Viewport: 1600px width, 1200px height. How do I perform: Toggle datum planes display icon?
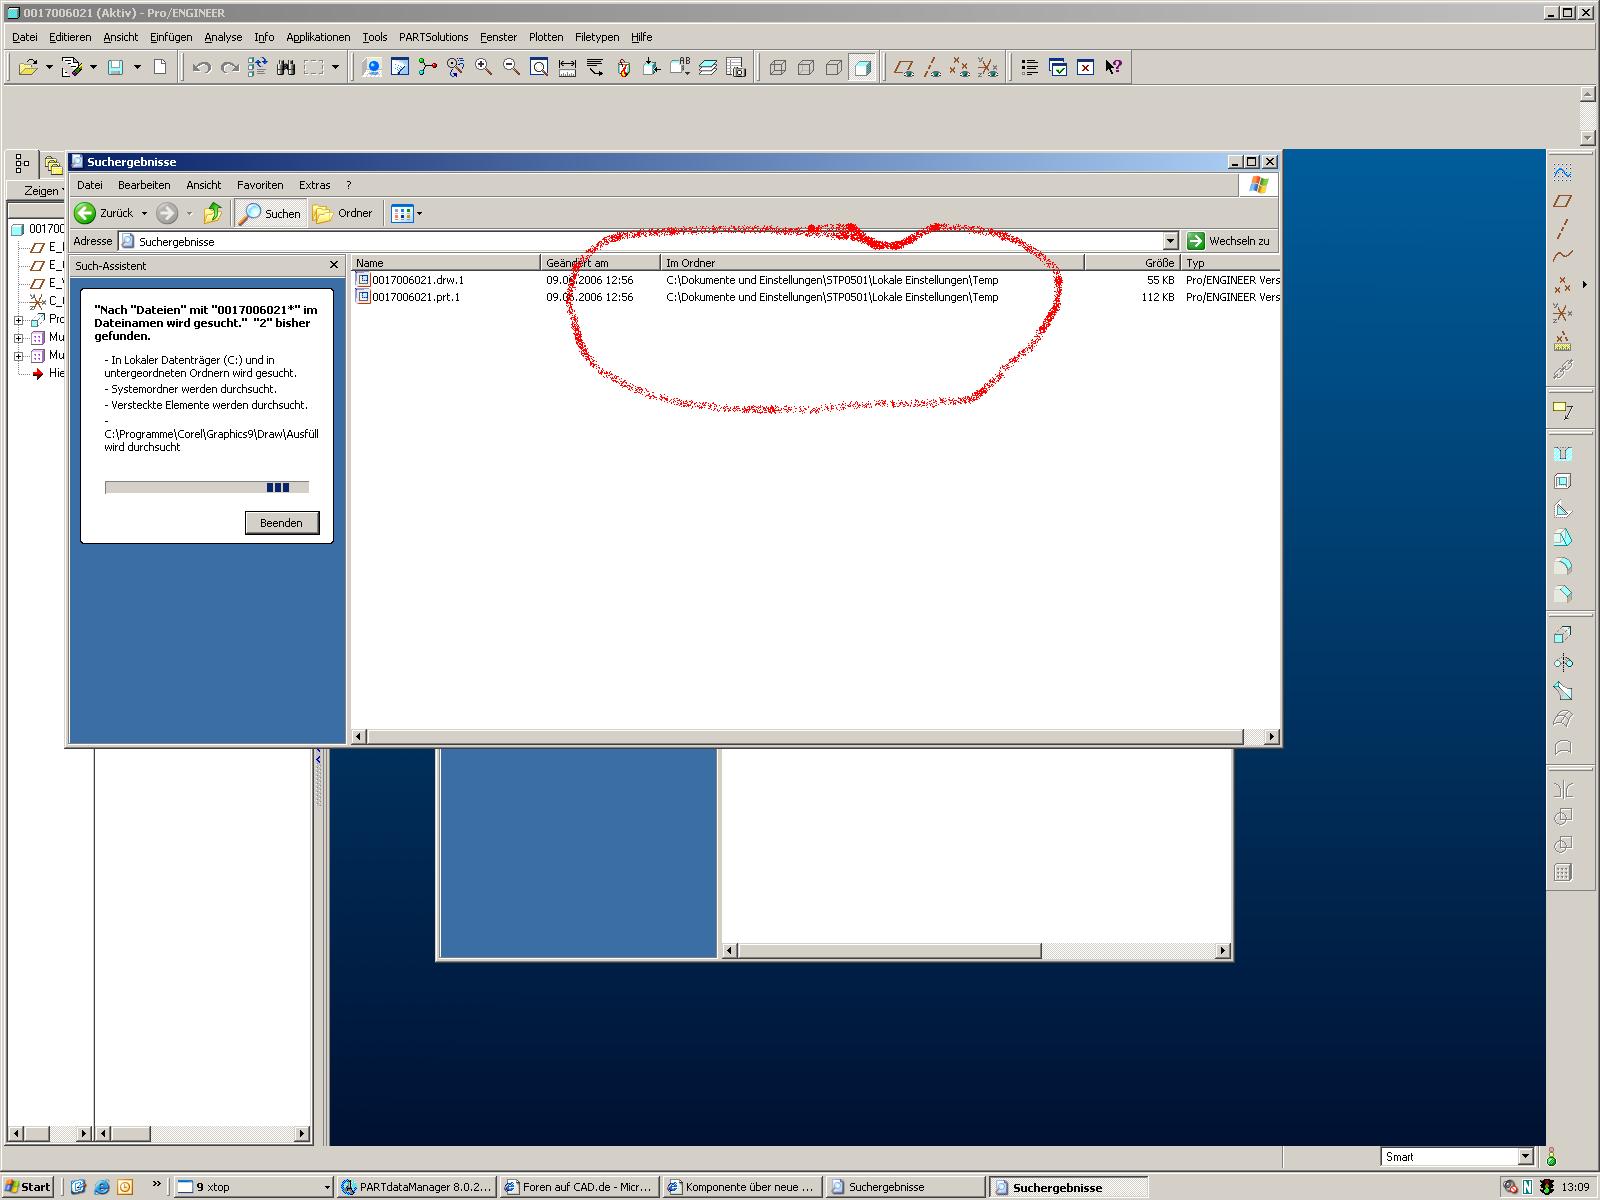[x=904, y=67]
